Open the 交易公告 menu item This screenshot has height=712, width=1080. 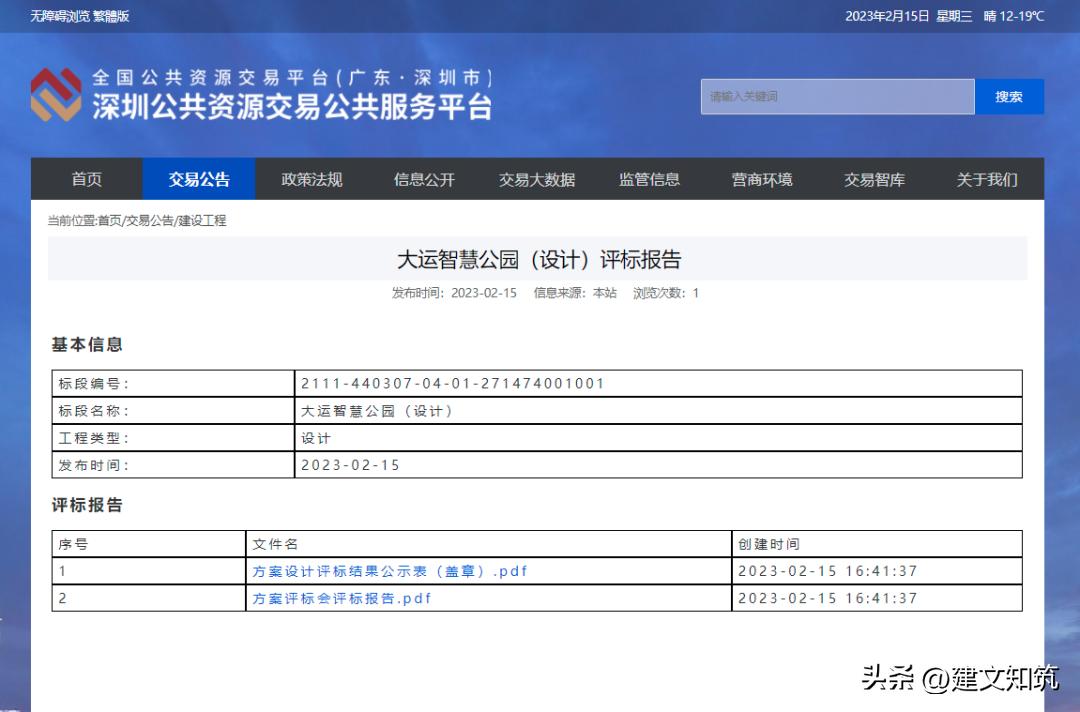[198, 179]
